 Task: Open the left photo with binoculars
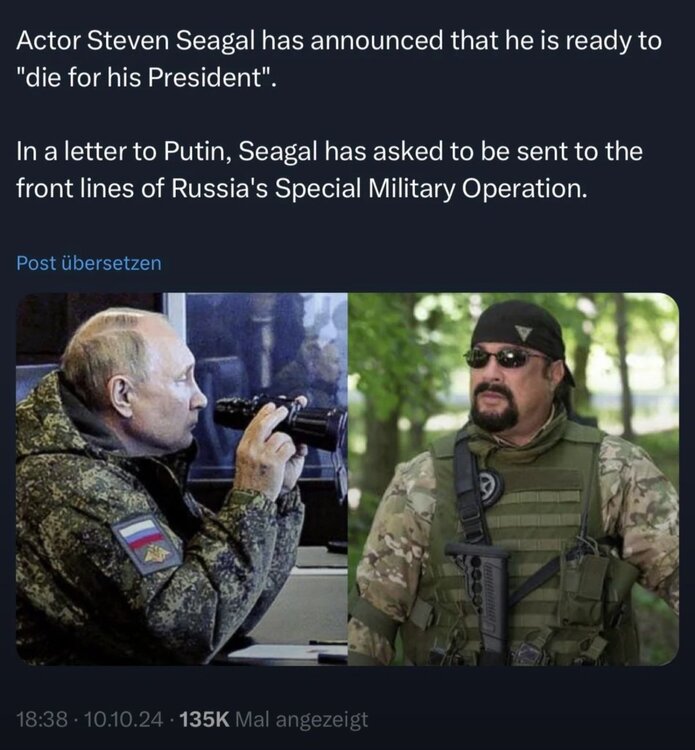coord(181,478)
